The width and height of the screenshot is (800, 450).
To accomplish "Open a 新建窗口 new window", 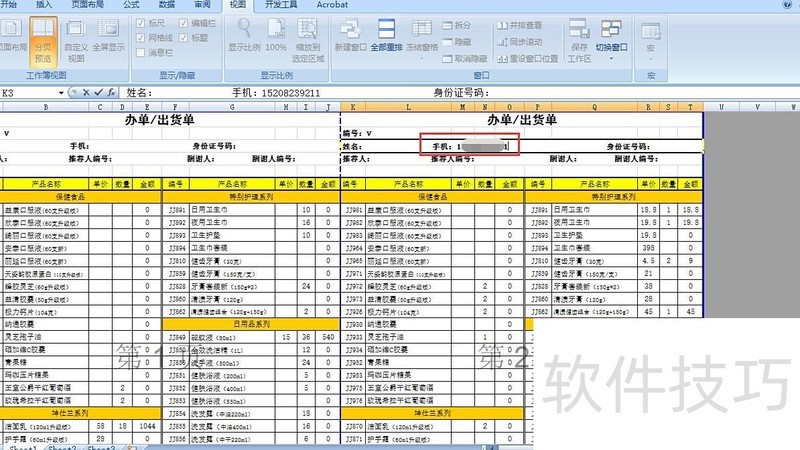I will click(351, 36).
